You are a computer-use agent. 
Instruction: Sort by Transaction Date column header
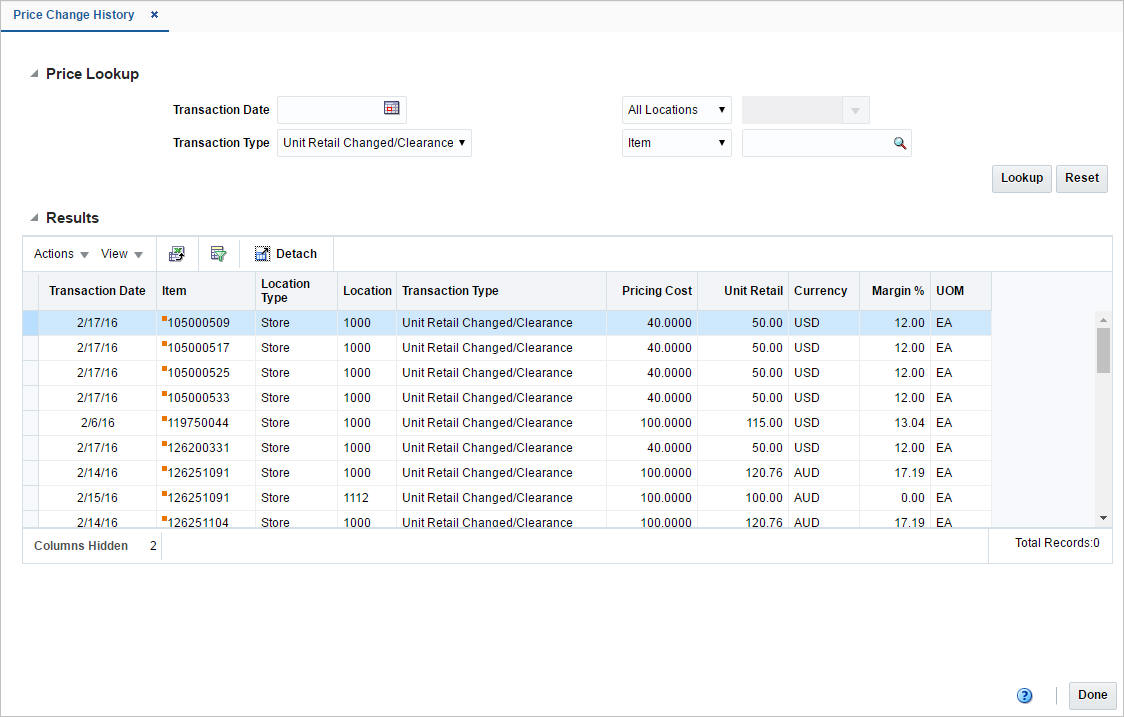tap(97, 291)
